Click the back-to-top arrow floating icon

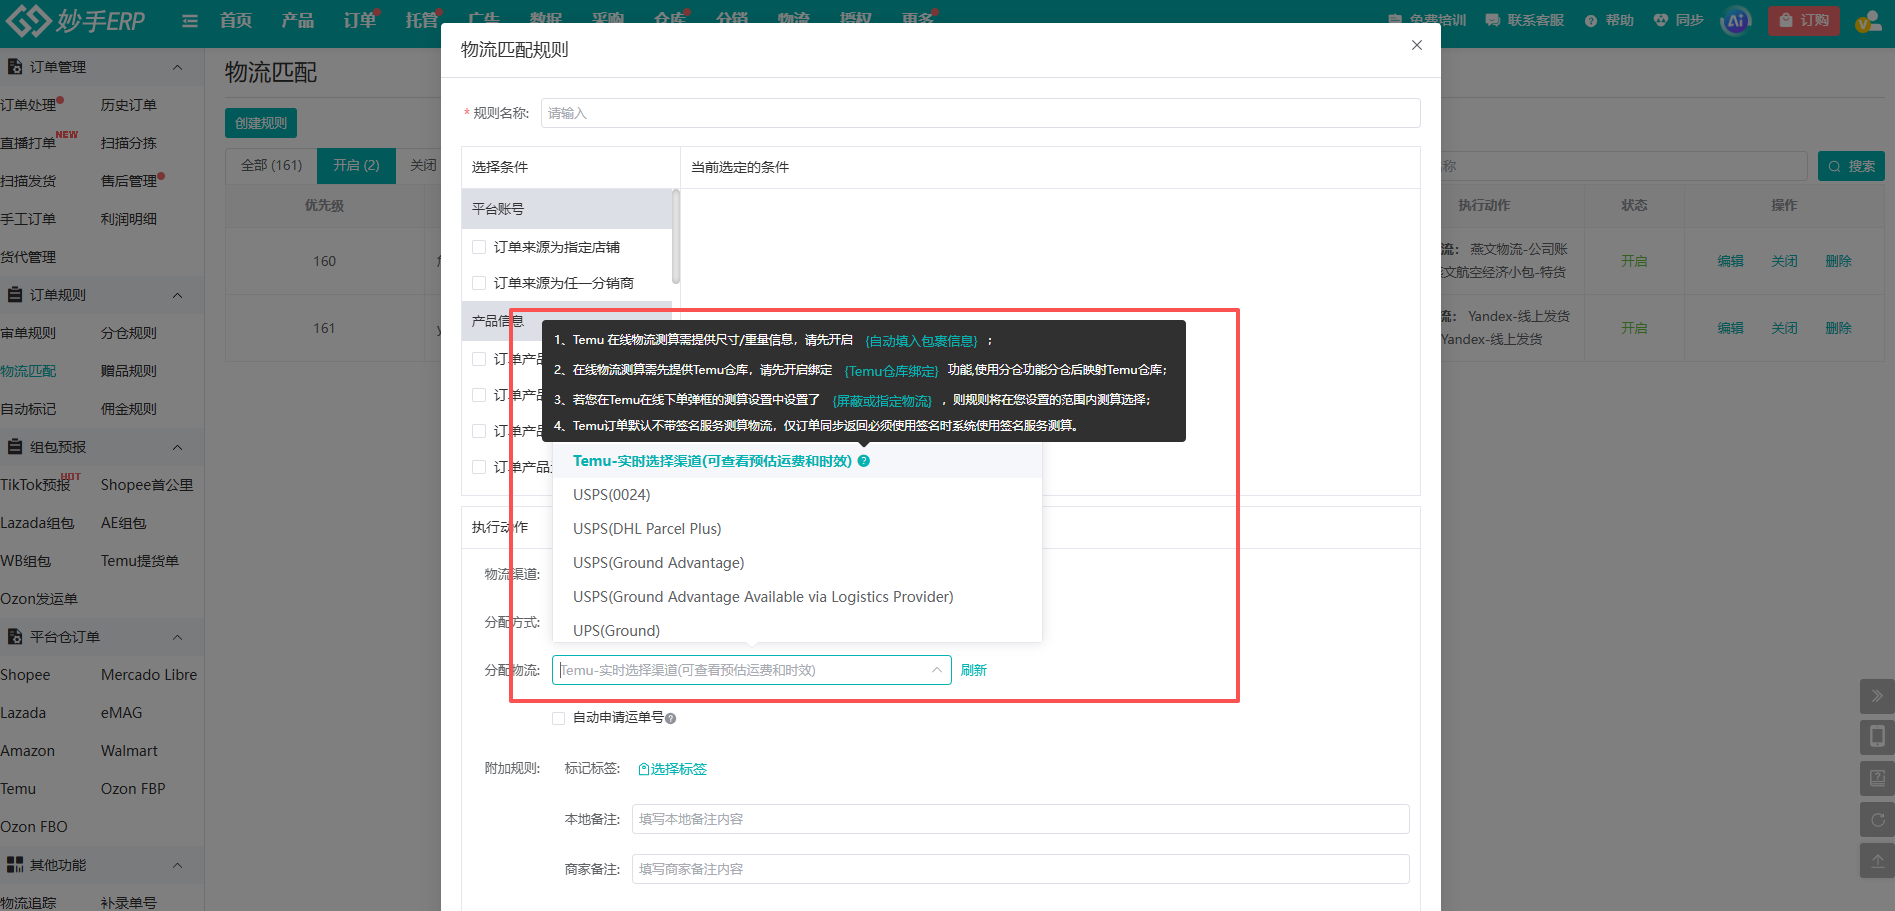pyautogui.click(x=1877, y=860)
